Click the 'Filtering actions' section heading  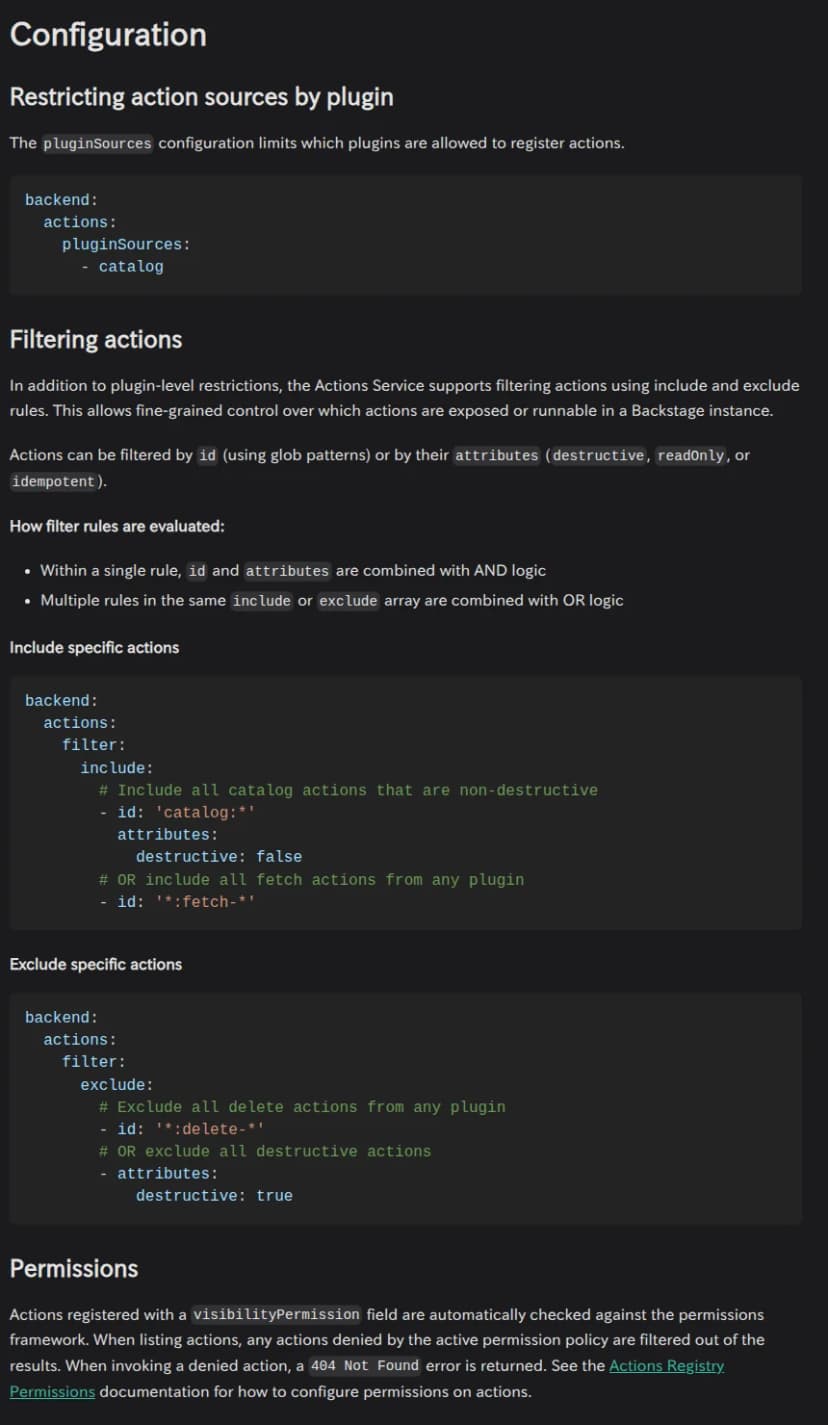click(x=96, y=340)
